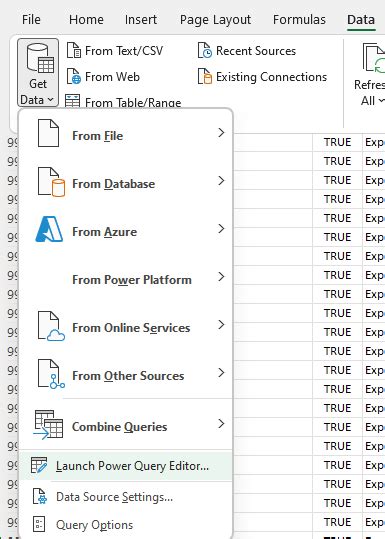This screenshot has height=539, width=385.
Task: Expand the From Online Services chevron
Action: coord(221,324)
